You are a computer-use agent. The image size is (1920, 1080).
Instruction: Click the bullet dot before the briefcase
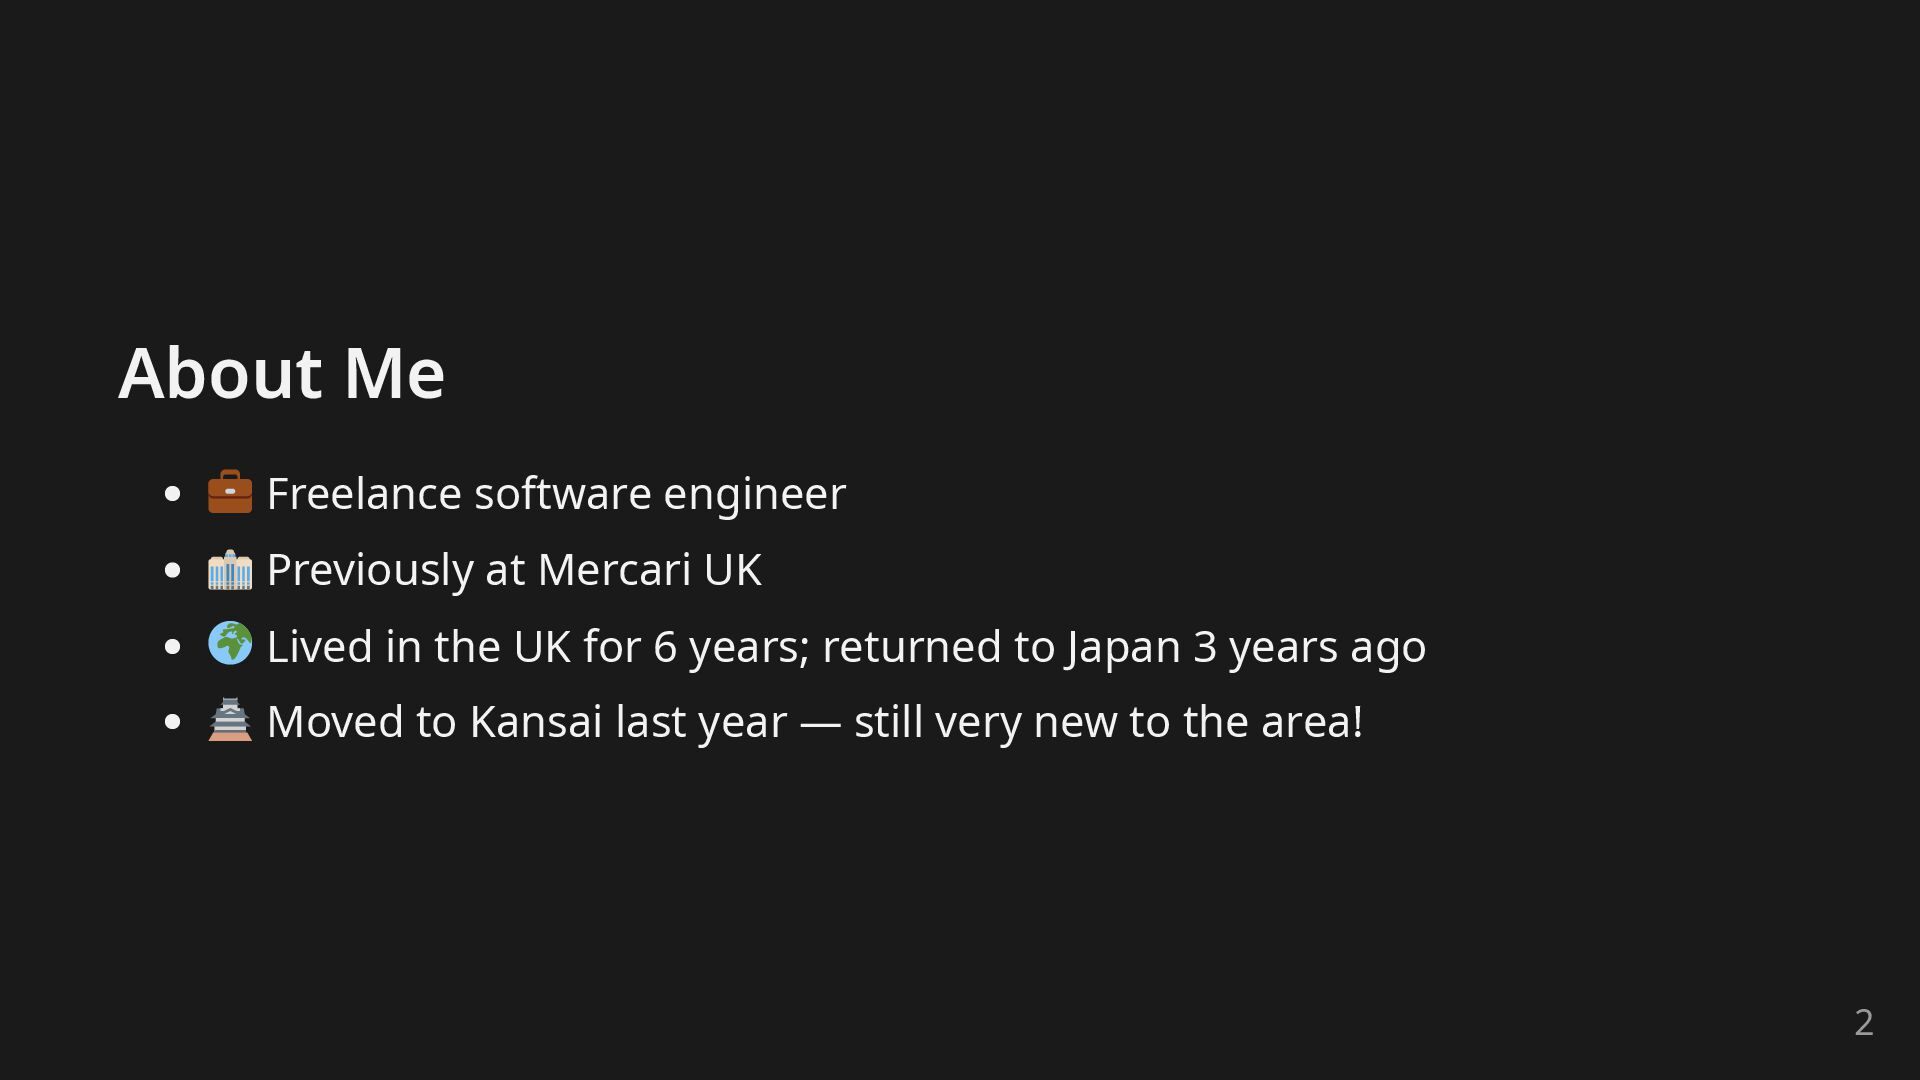(x=172, y=494)
